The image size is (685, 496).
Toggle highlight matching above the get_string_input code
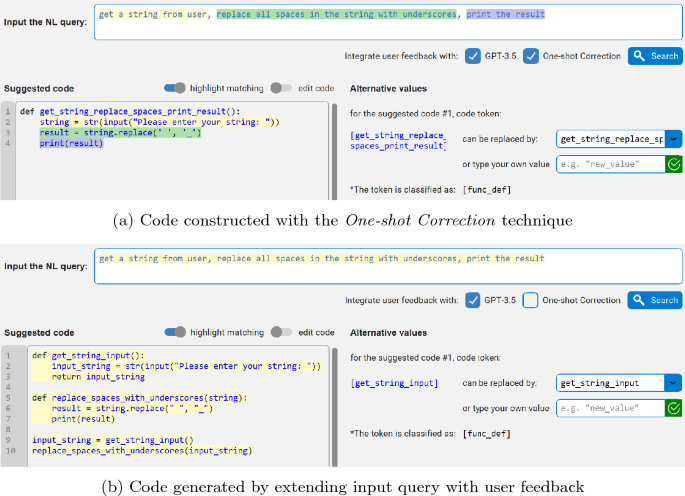pos(175,332)
